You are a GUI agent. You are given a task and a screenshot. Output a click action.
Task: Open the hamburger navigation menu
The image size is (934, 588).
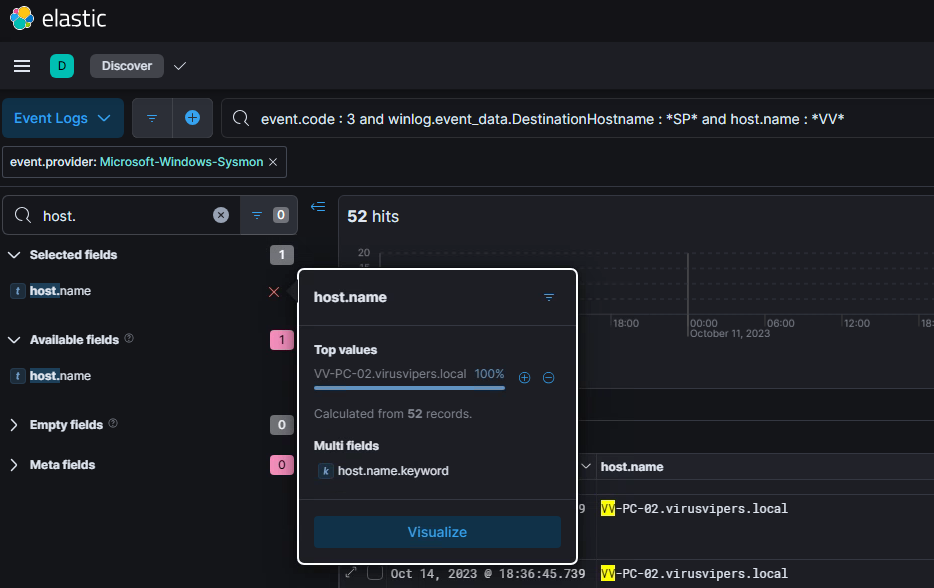(x=22, y=66)
